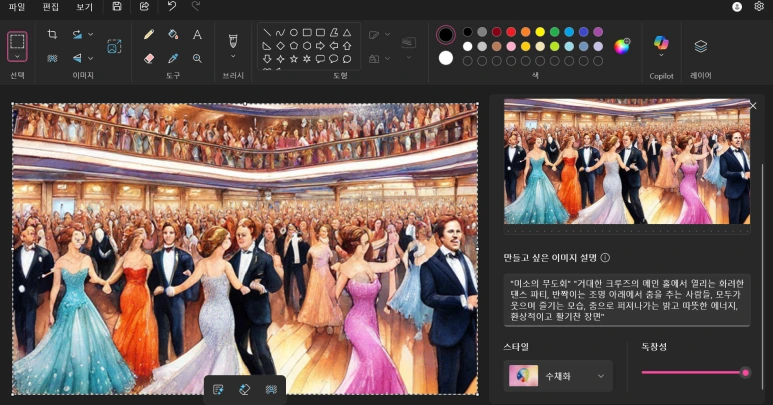This screenshot has height=405, width=773.
Task: Click generative erase icon on floating canvas toolbar
Action: pos(245,390)
